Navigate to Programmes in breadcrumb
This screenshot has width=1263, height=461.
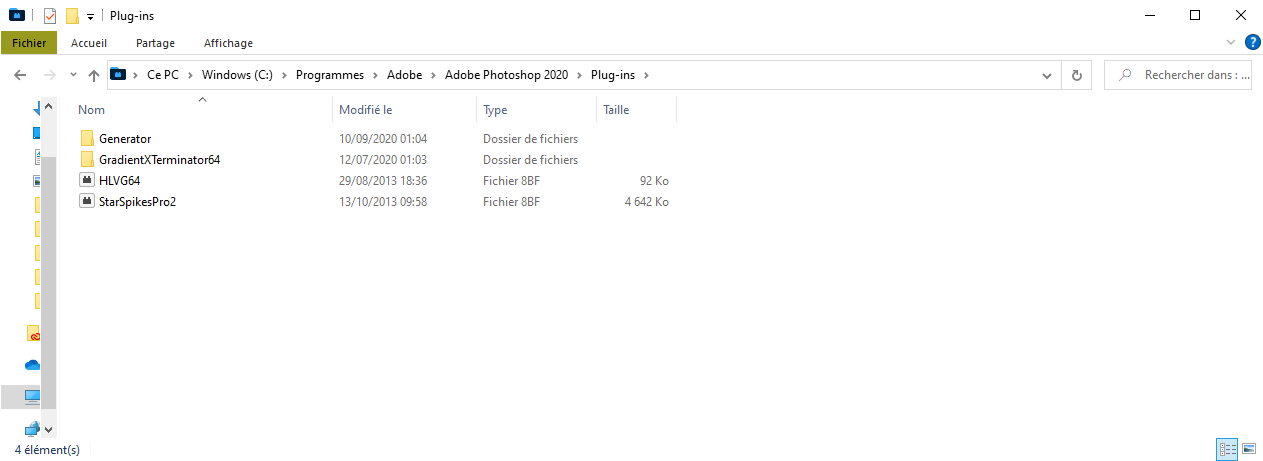click(x=329, y=75)
